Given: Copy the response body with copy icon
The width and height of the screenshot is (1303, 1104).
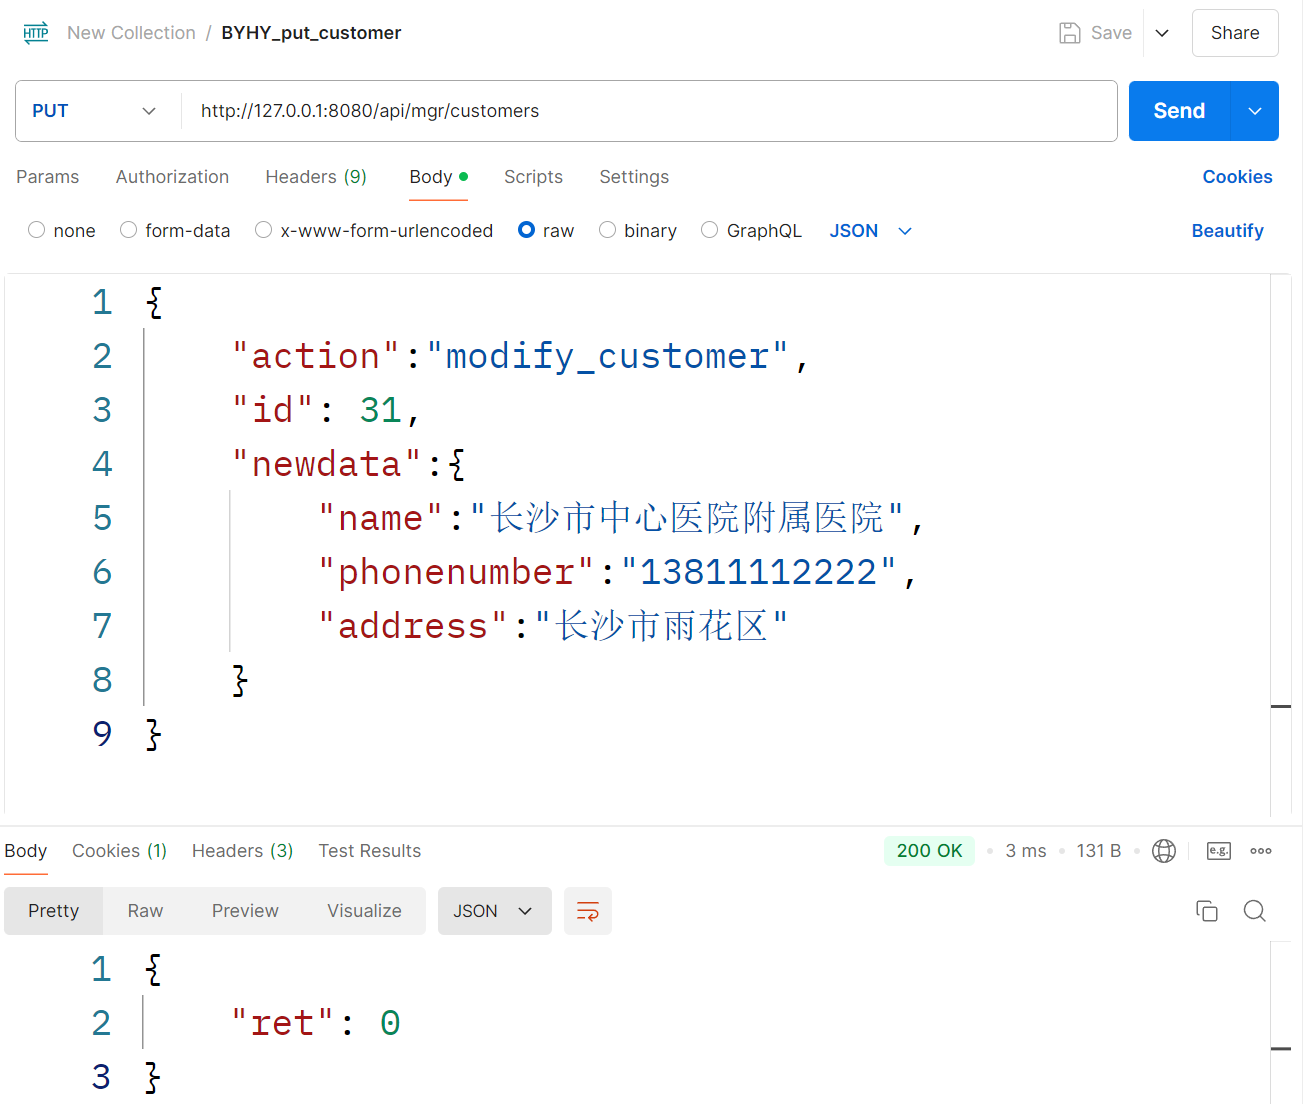Looking at the screenshot, I should click(1207, 911).
